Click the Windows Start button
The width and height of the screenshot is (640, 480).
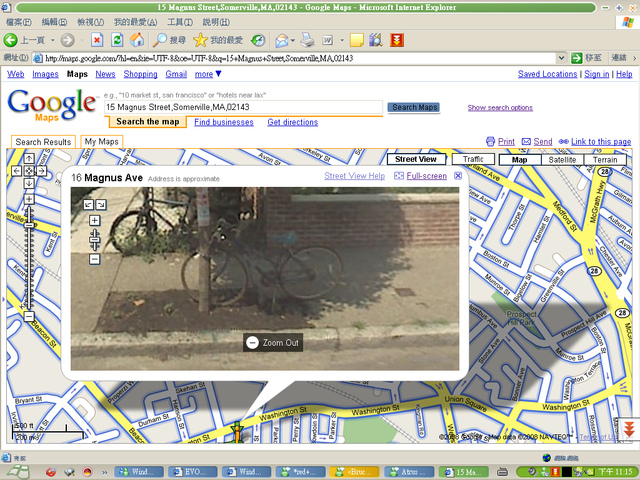click(x=18, y=472)
